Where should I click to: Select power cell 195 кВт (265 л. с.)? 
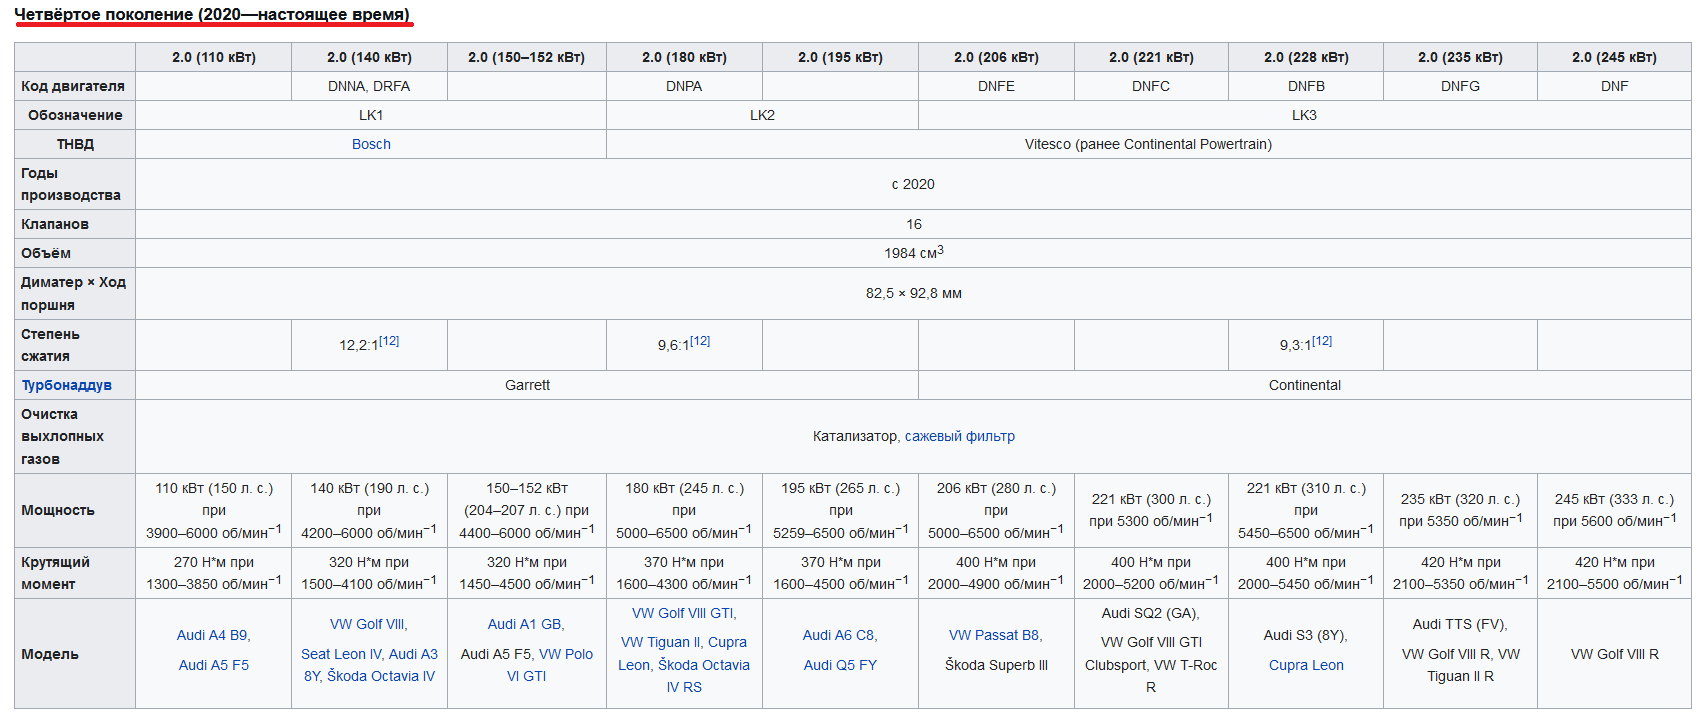840,510
